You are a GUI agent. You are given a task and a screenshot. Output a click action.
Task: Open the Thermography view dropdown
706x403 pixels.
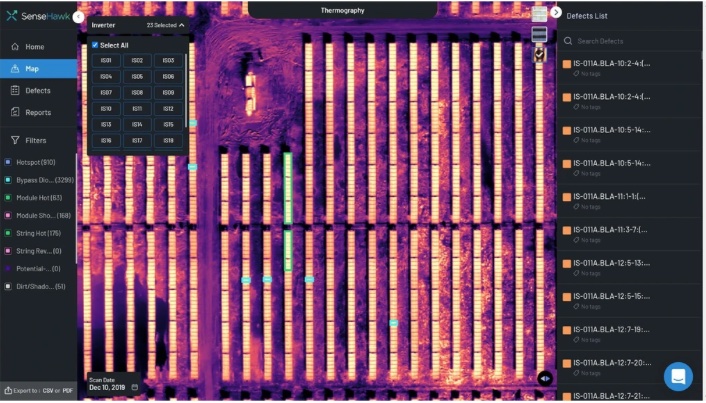click(342, 10)
